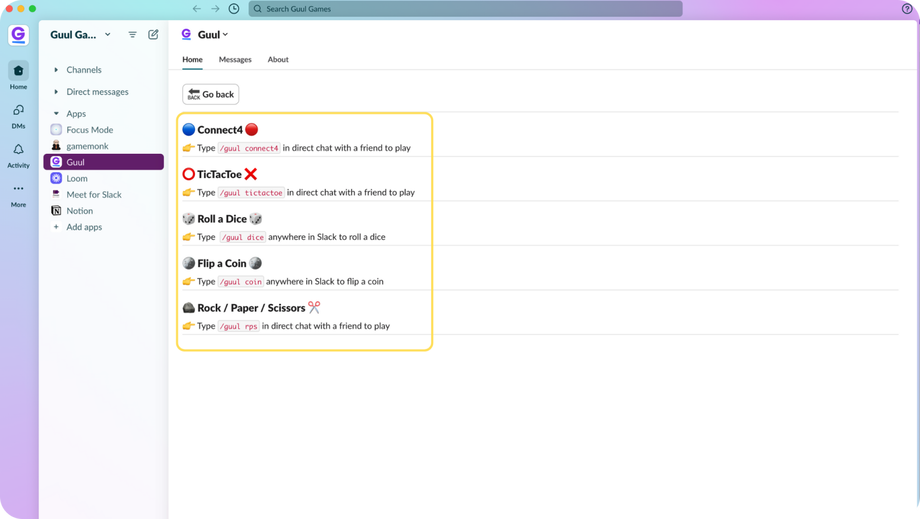Open the Guul Games workspace dropdown
The width and height of the screenshot is (920, 519).
pos(80,34)
